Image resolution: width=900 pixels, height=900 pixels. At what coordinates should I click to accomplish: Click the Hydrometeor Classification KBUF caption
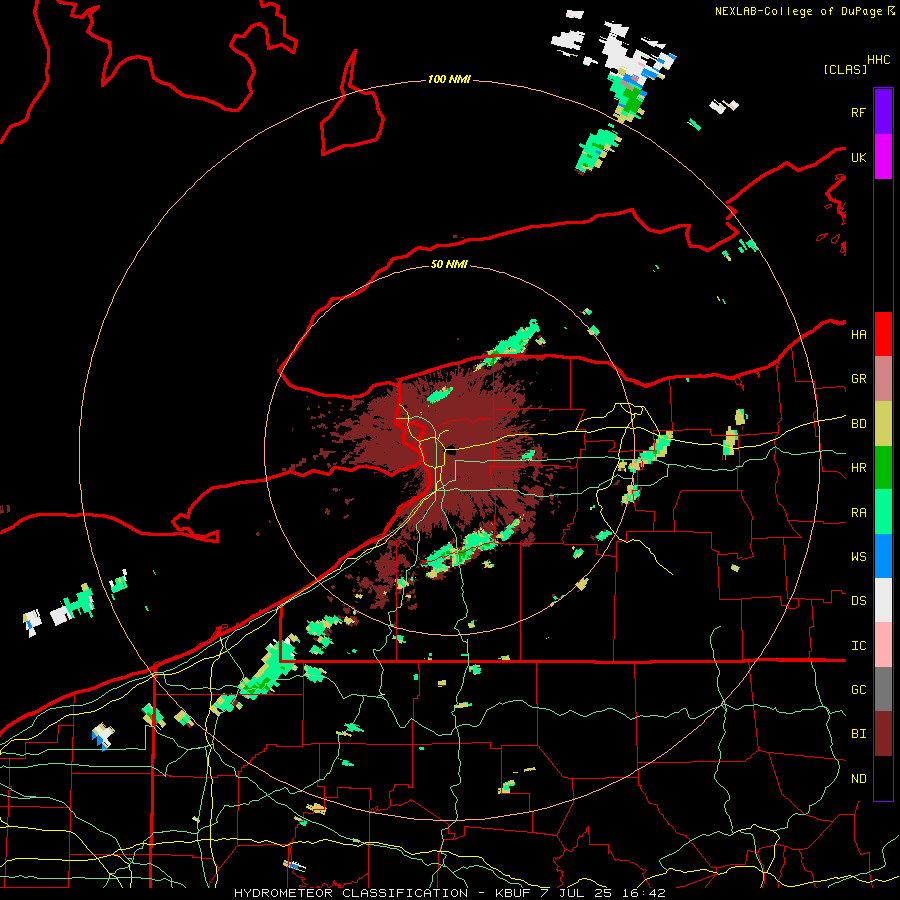(450, 893)
